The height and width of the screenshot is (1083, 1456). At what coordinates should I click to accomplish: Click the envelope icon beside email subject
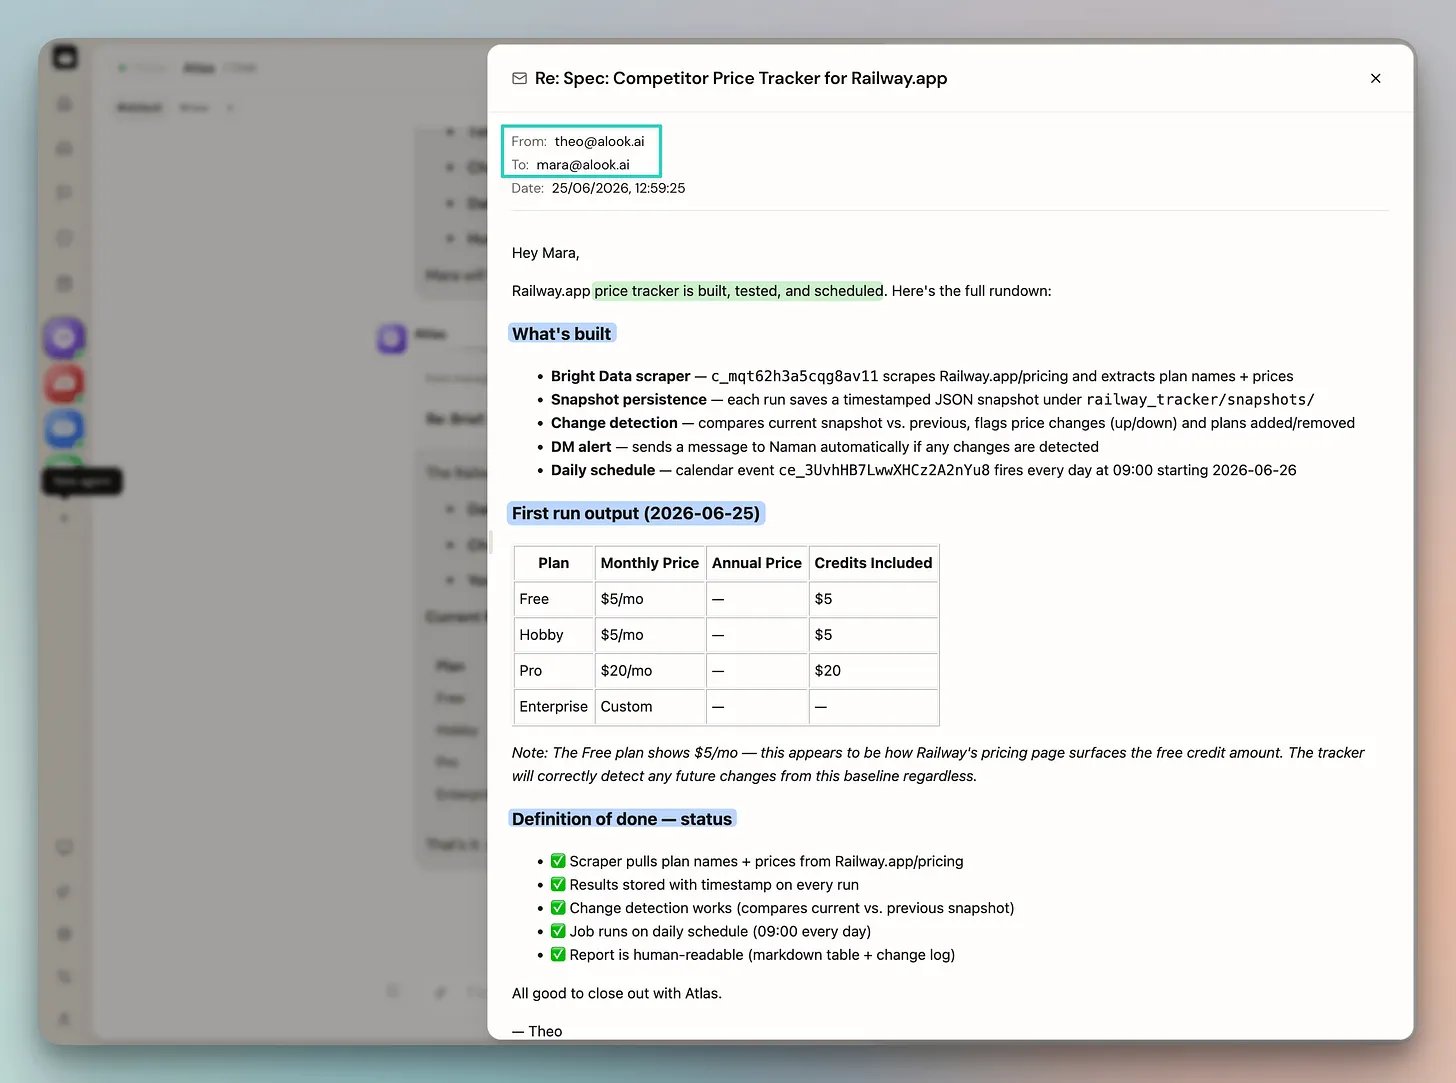(519, 78)
